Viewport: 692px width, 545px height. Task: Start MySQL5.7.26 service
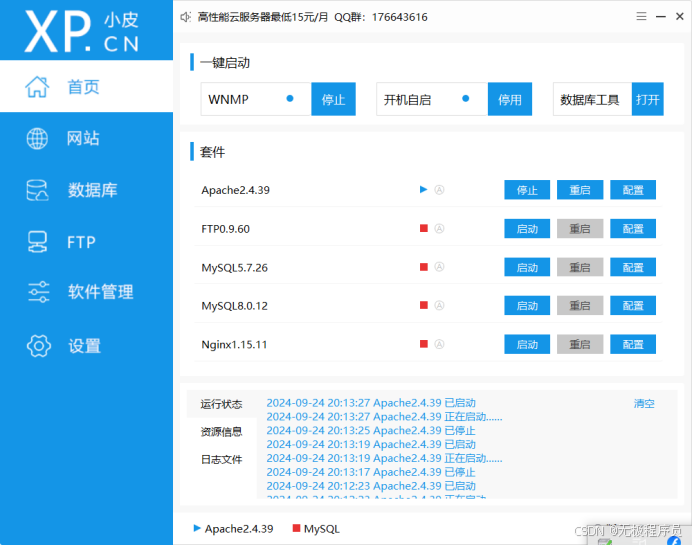tap(527, 267)
